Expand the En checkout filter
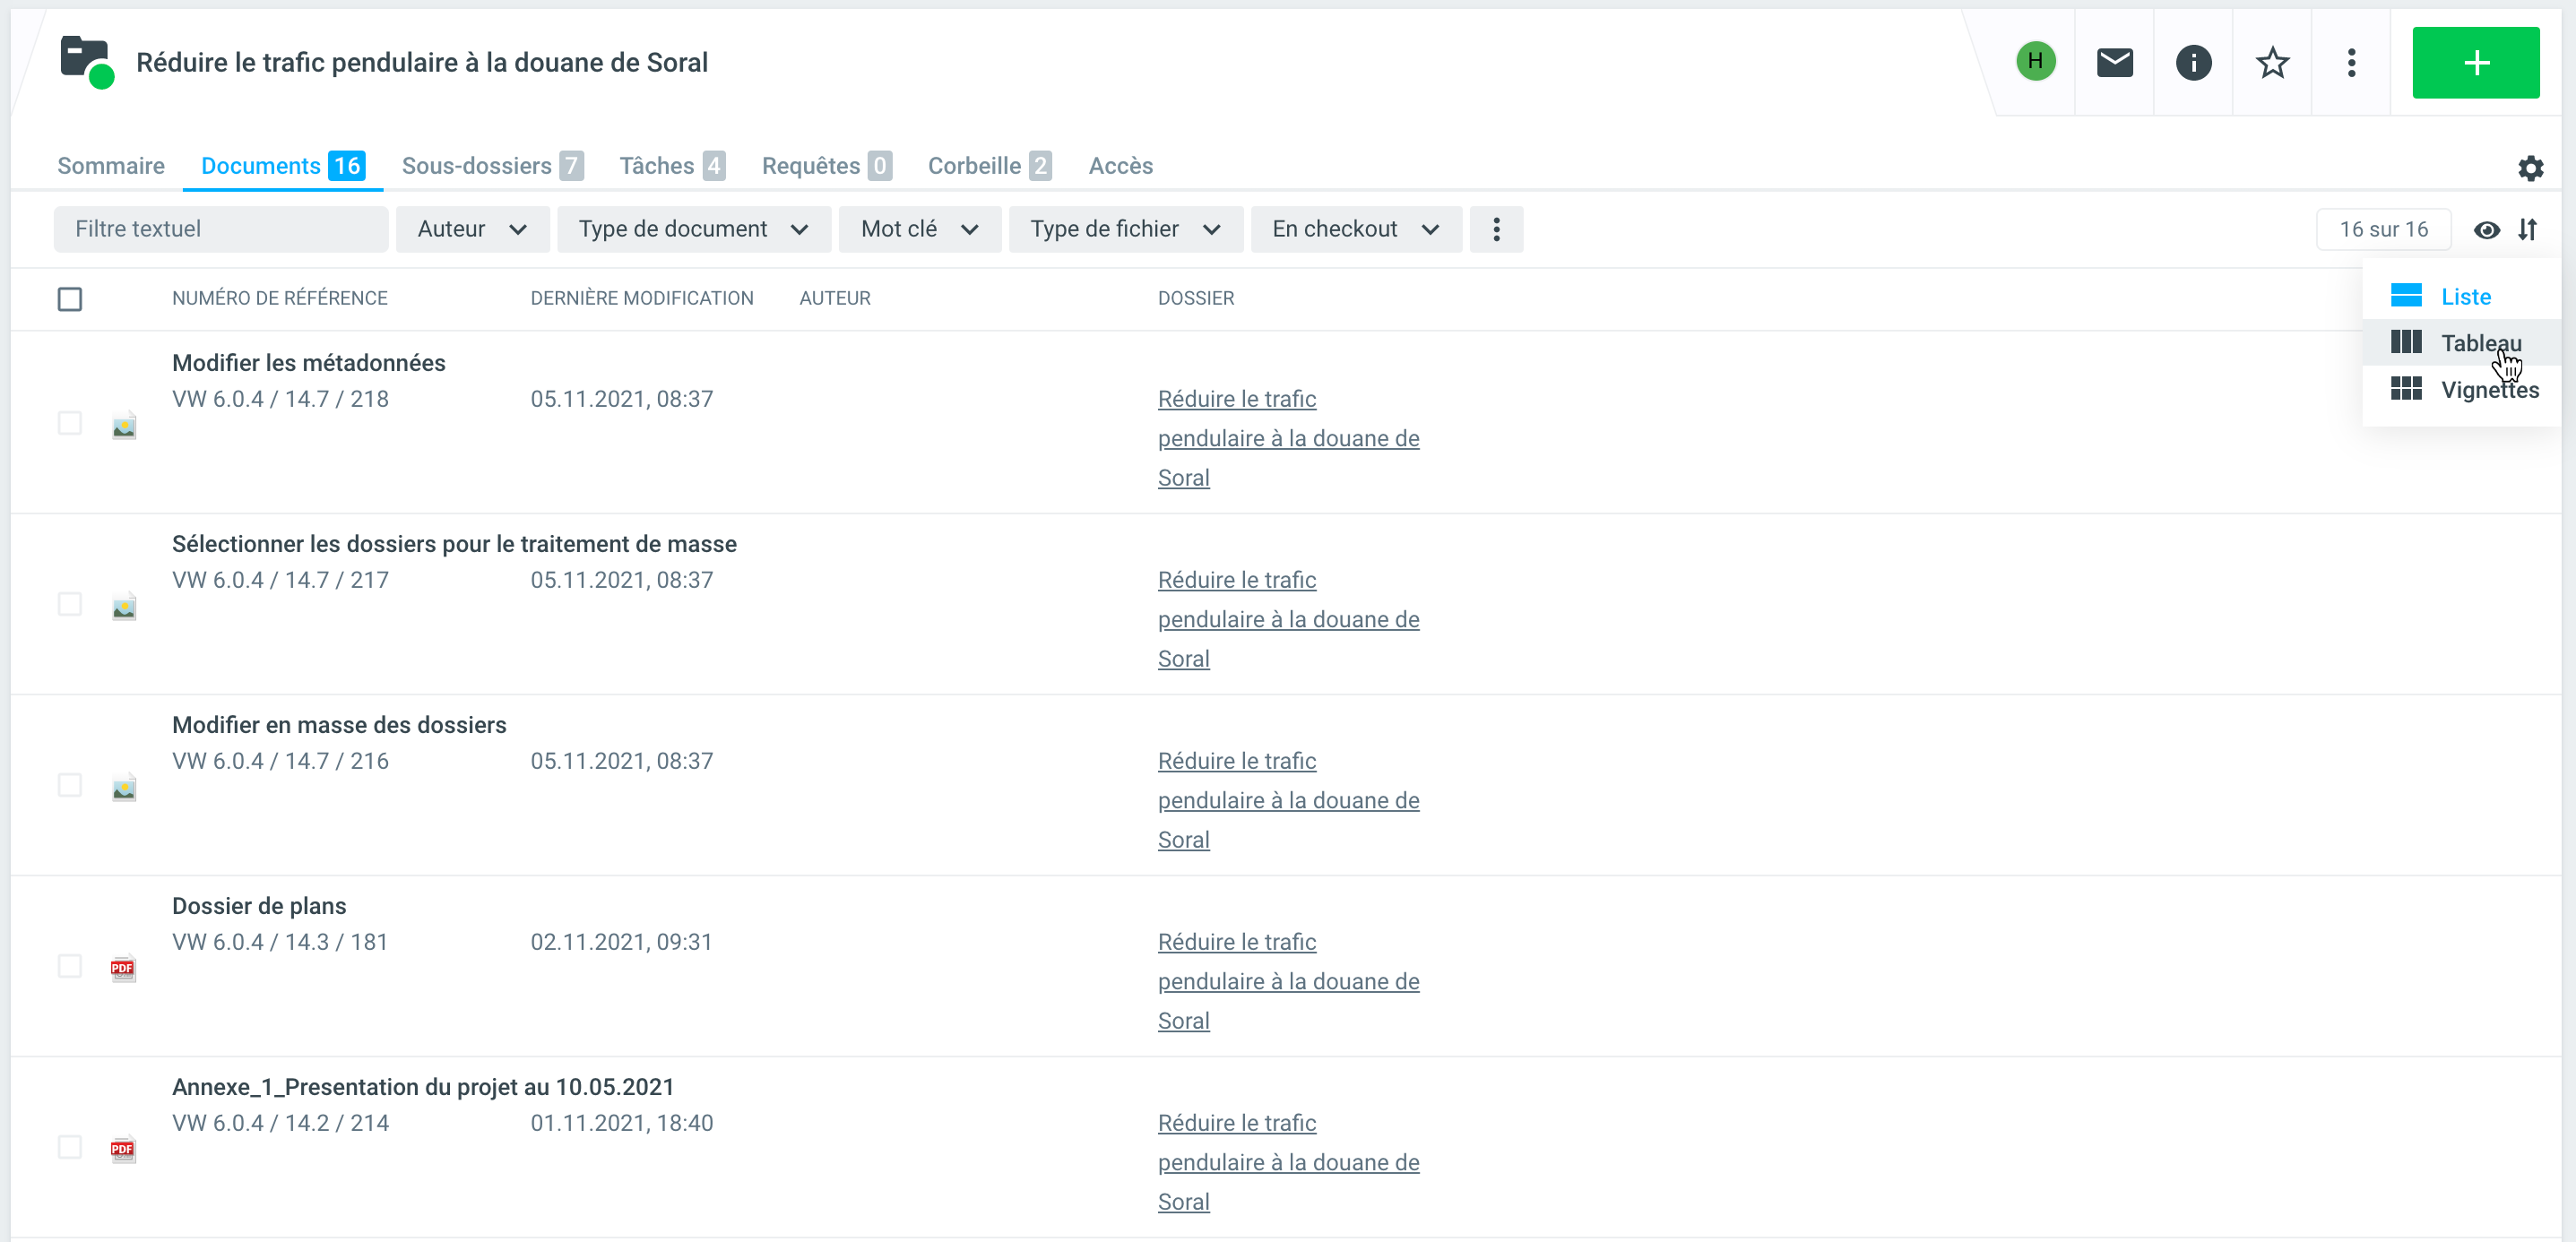Screen dimensions: 2576x1242 tap(1355, 230)
